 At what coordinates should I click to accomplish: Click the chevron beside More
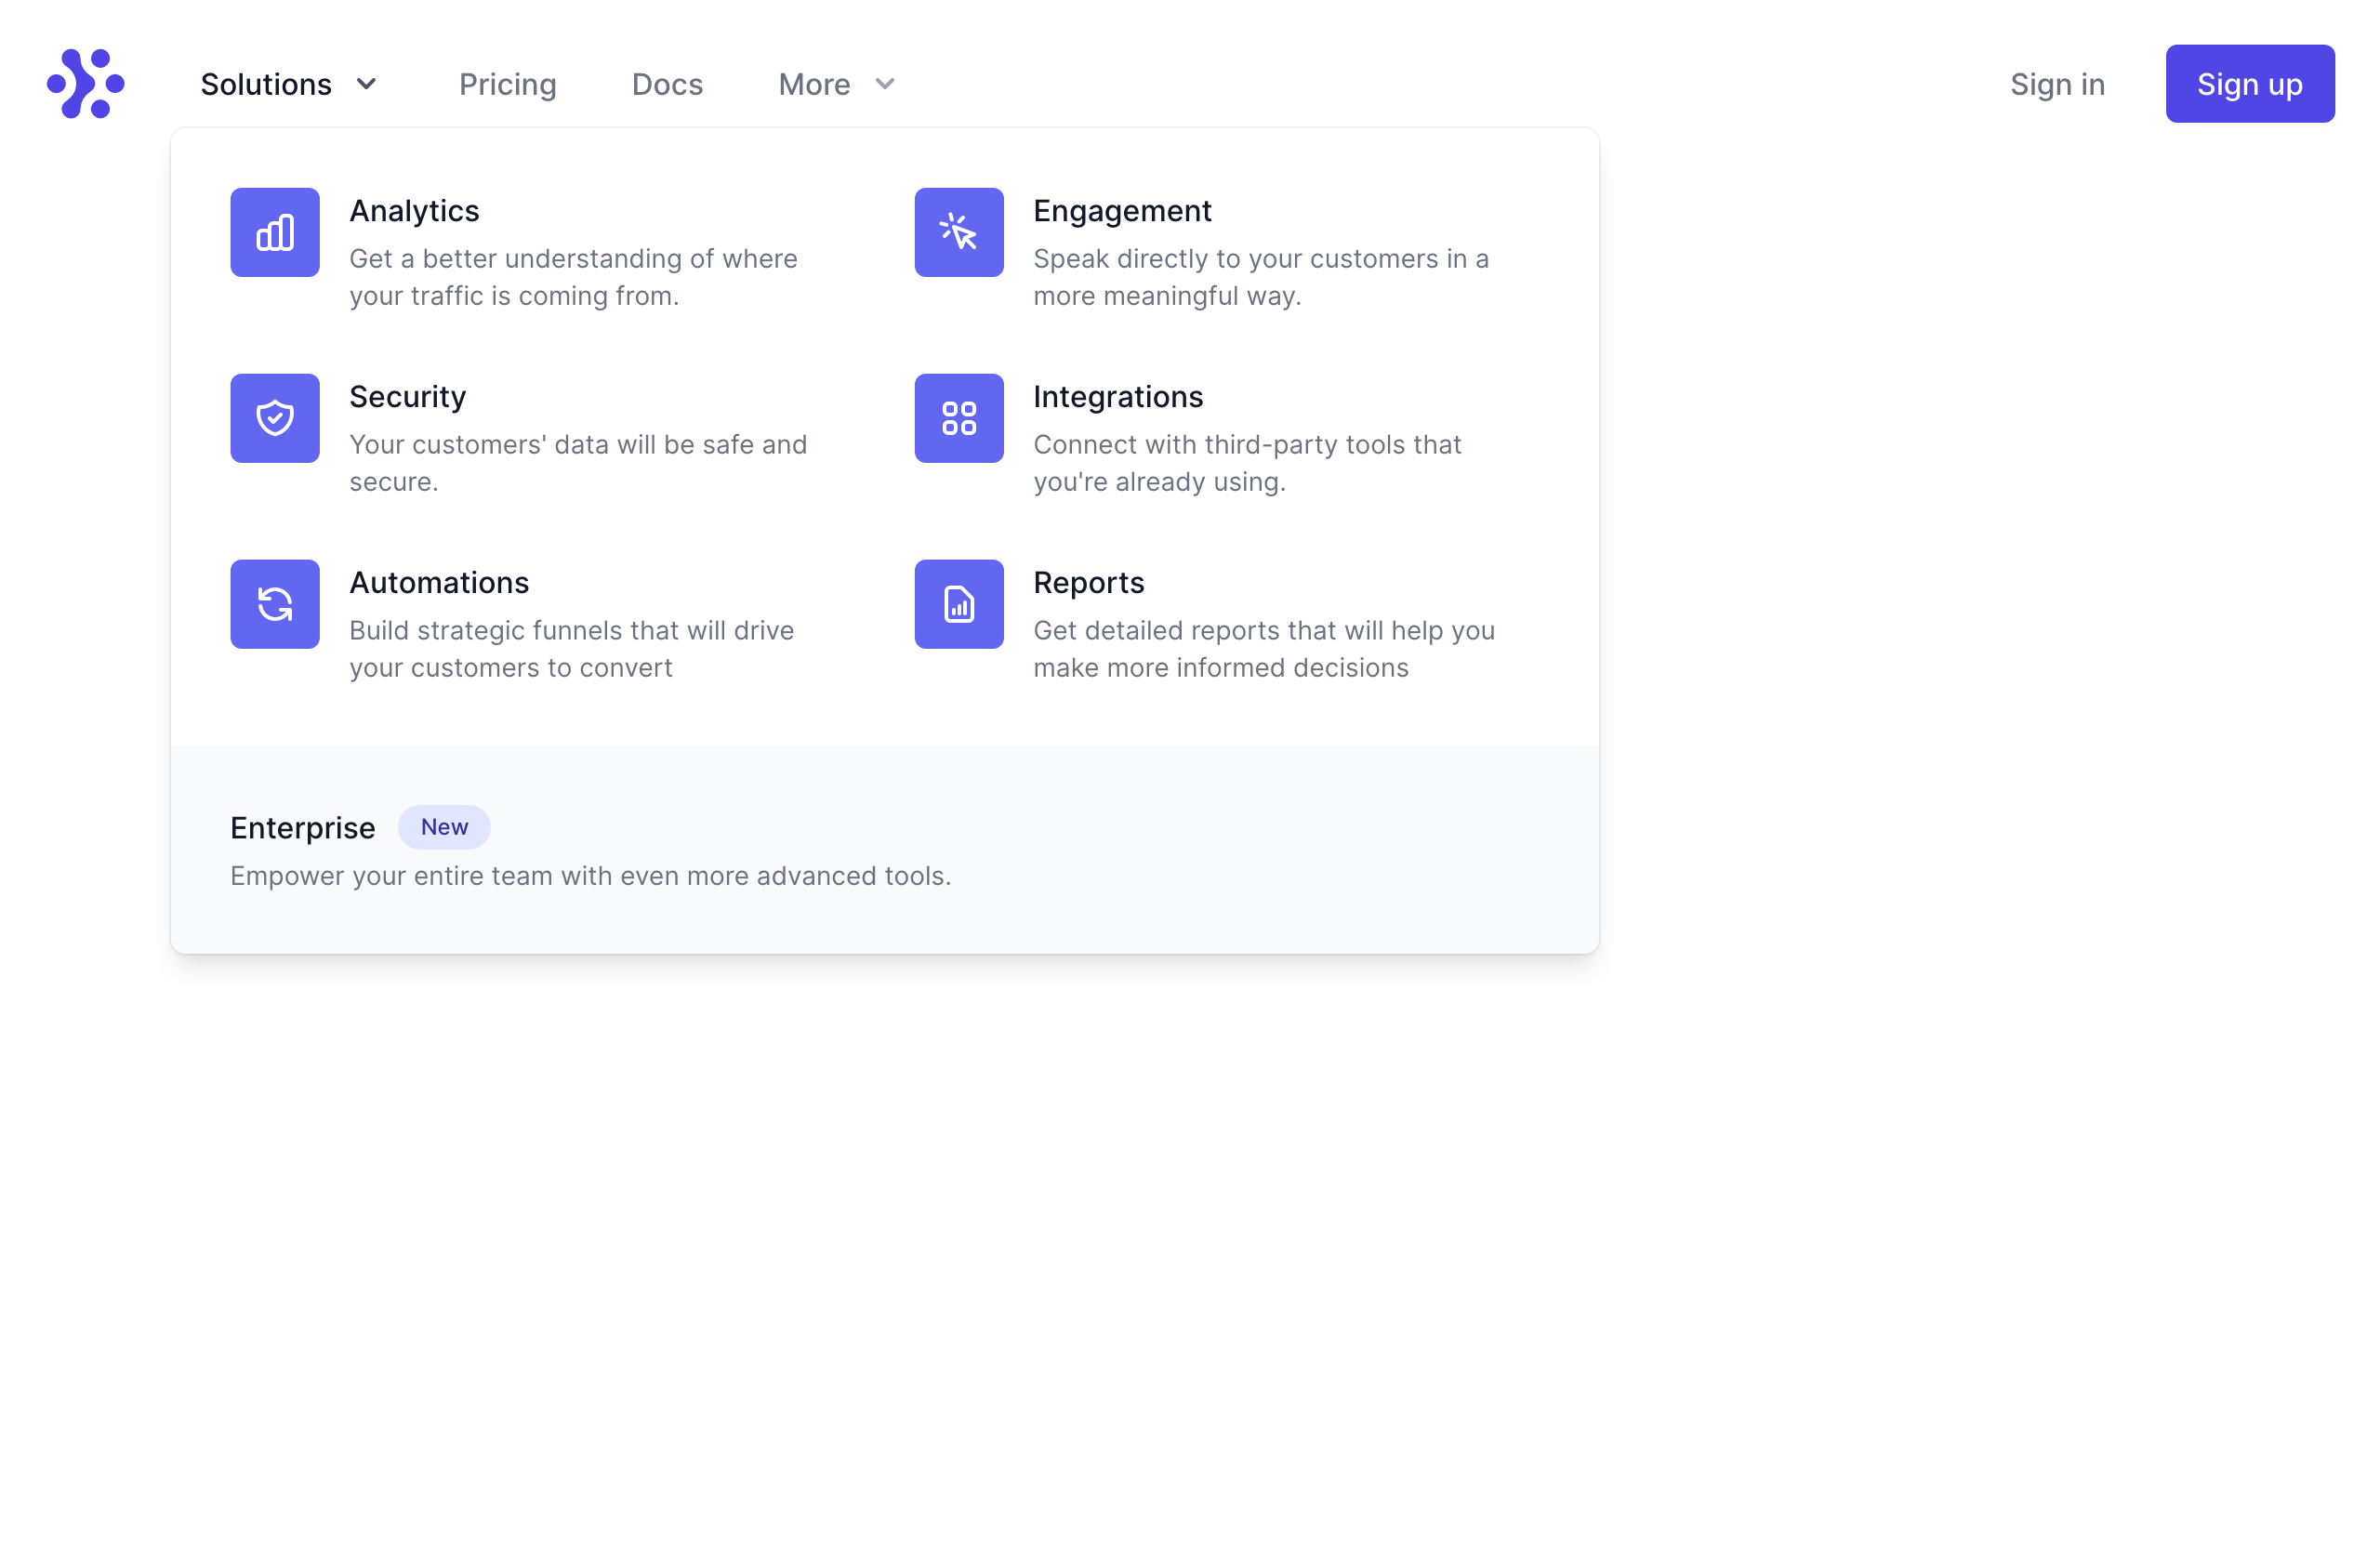point(885,85)
